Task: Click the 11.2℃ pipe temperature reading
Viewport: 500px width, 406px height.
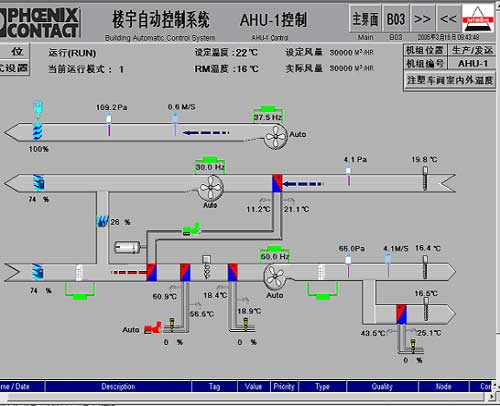Action: 258,209
